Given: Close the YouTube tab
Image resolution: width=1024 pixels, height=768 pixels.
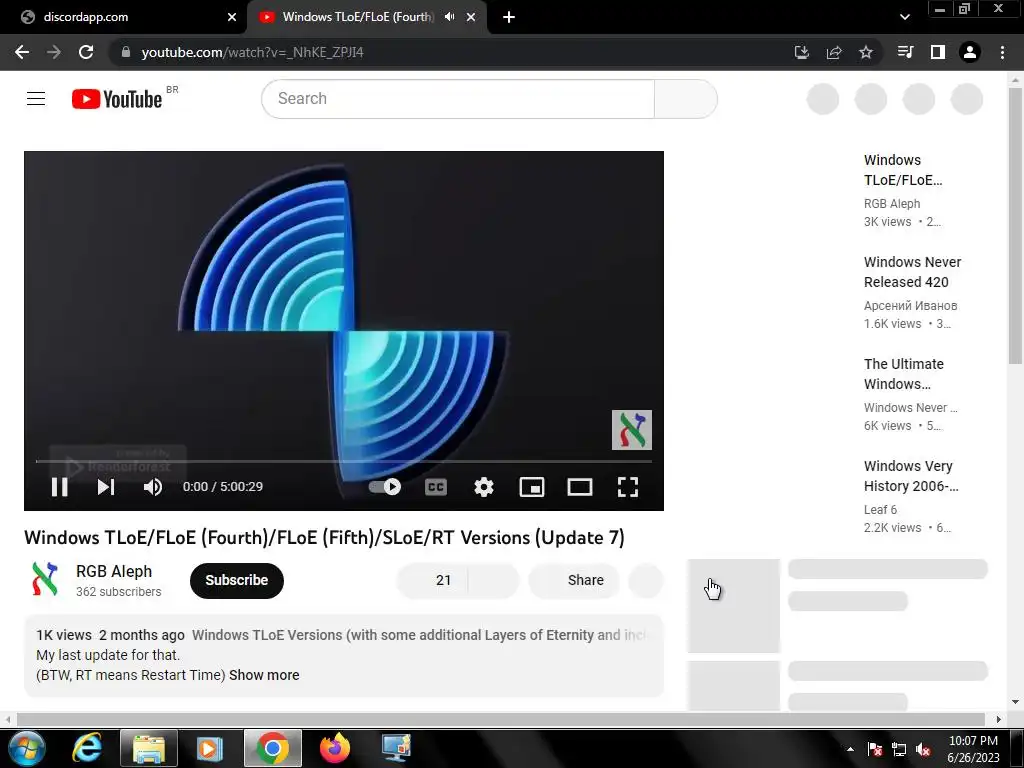Looking at the screenshot, I should 471,17.
